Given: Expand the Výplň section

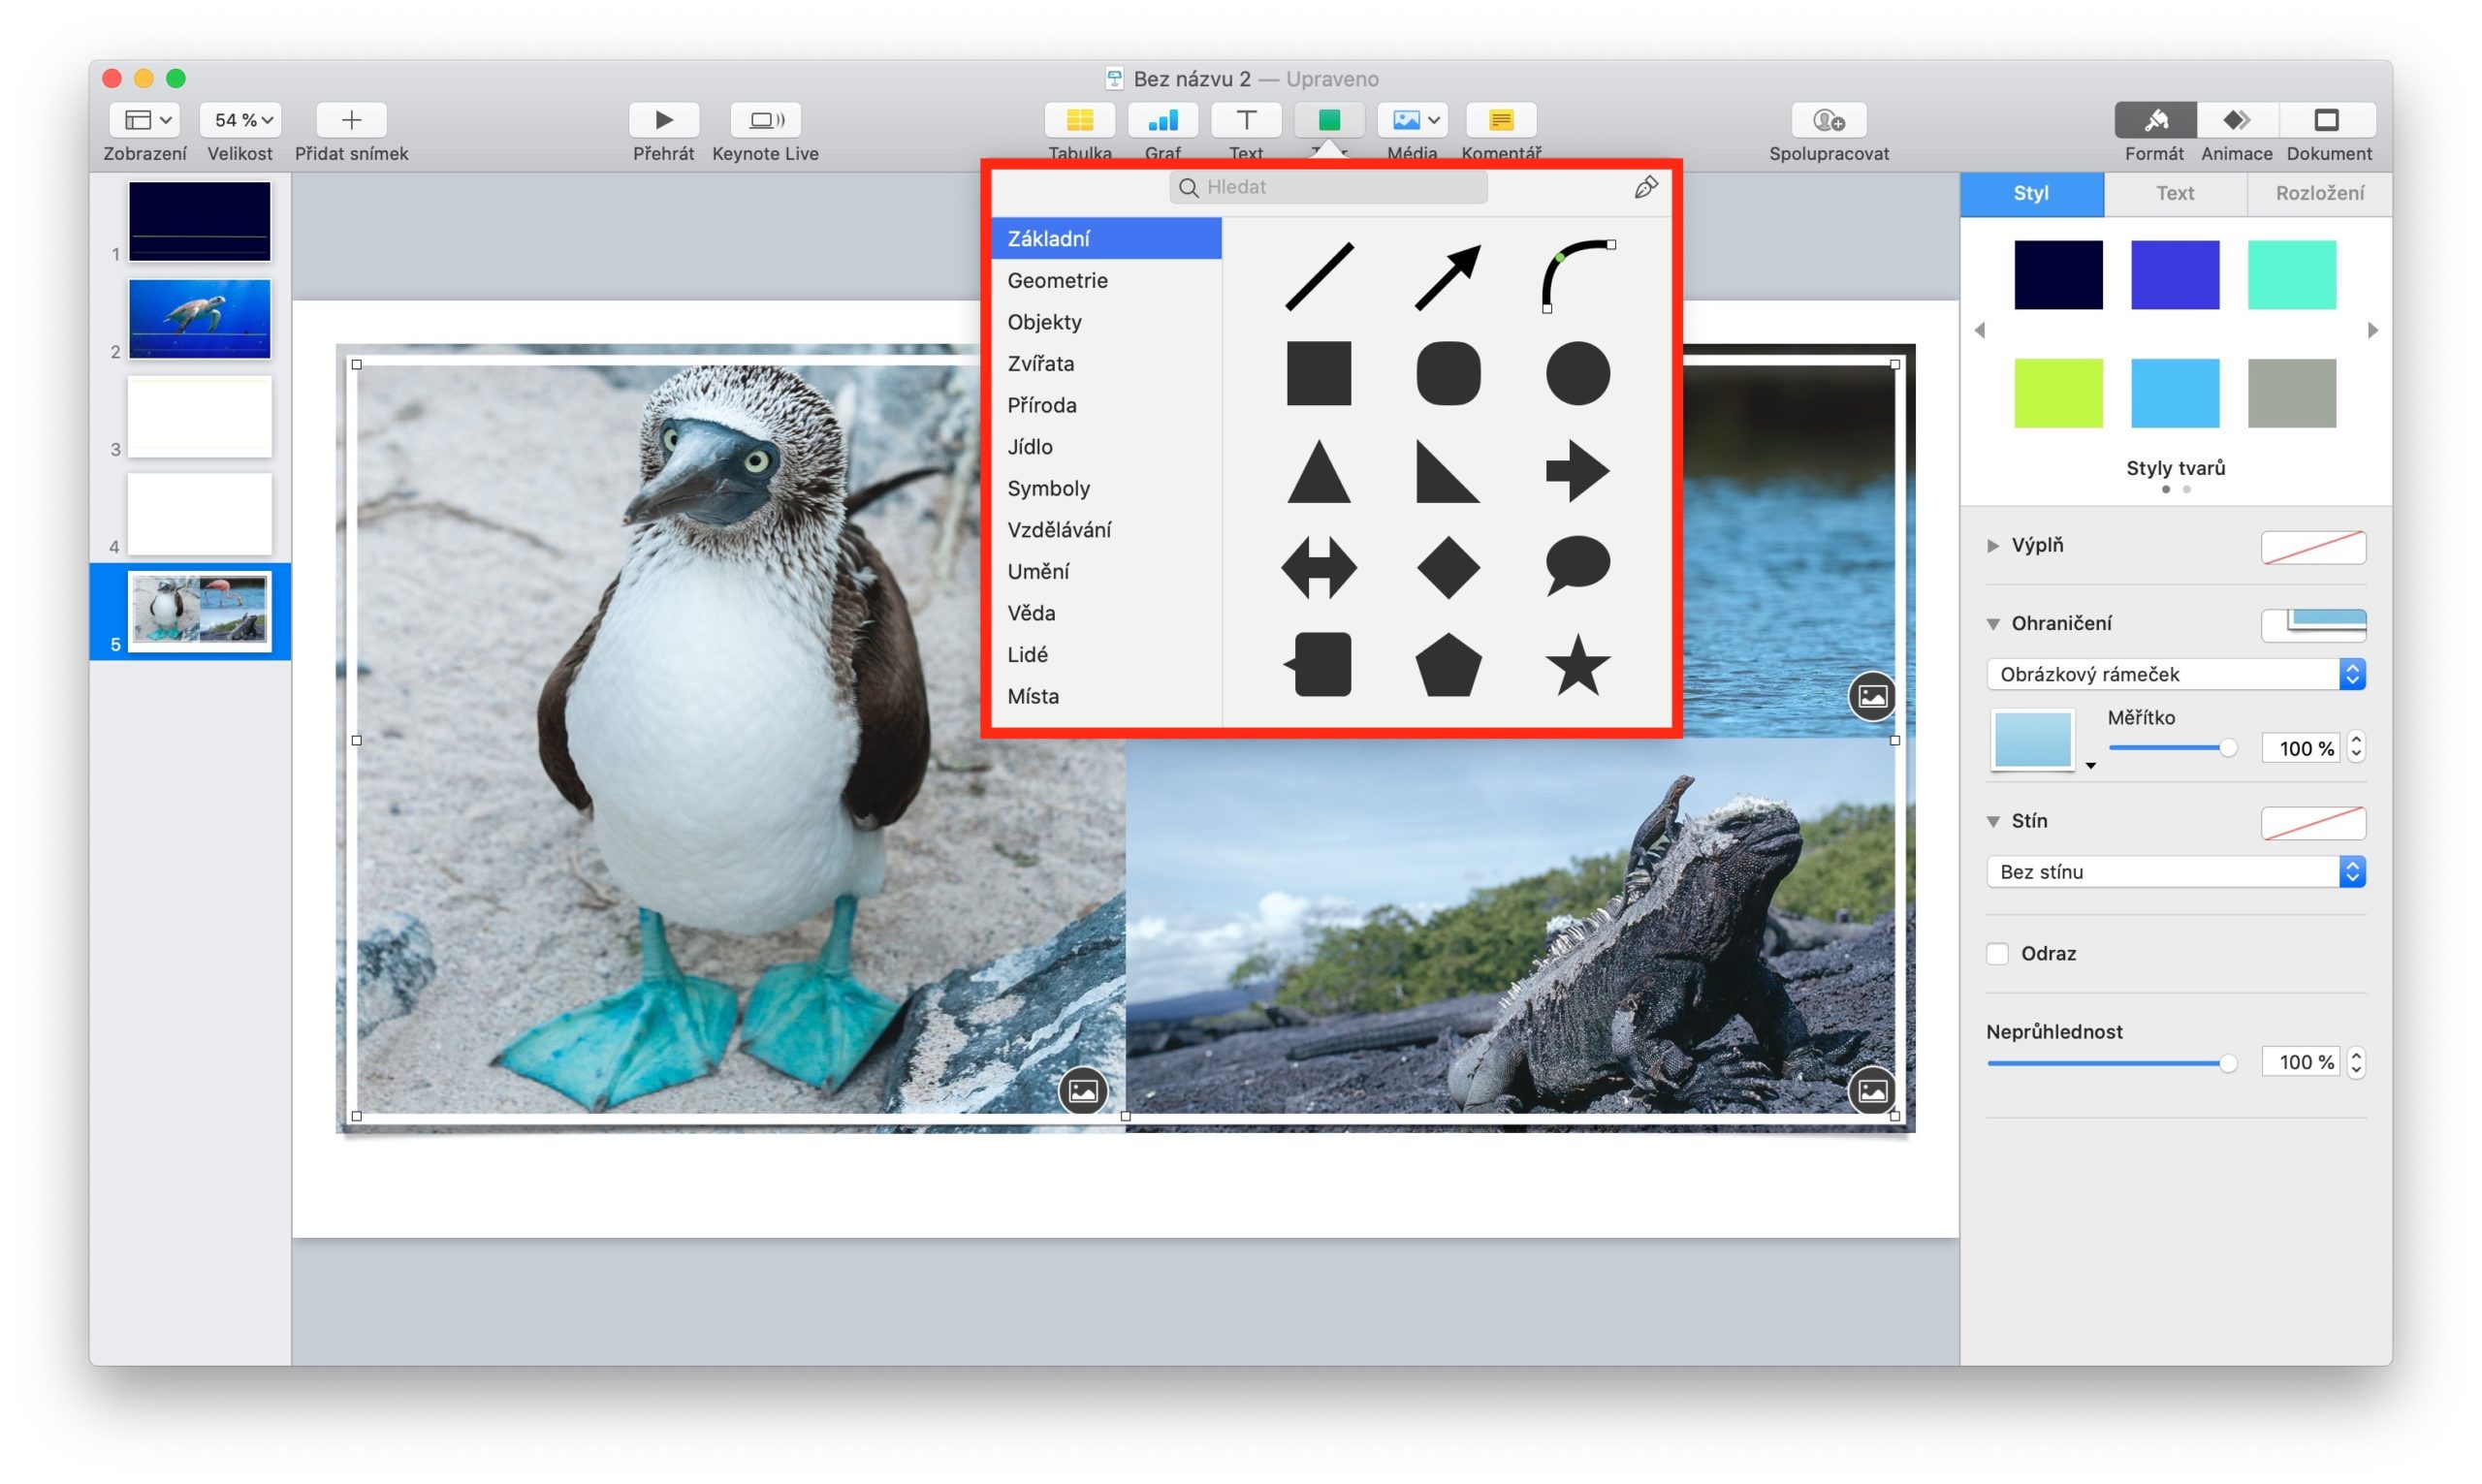Looking at the screenshot, I should 1993,545.
